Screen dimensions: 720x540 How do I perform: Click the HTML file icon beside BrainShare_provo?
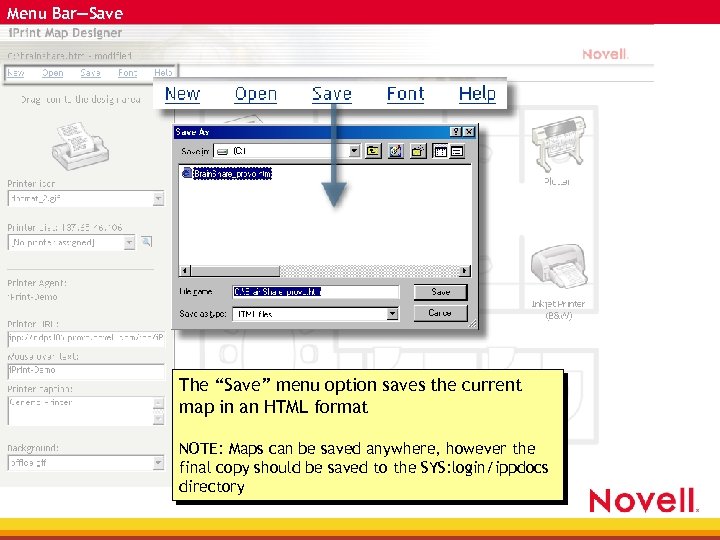pyautogui.click(x=186, y=173)
